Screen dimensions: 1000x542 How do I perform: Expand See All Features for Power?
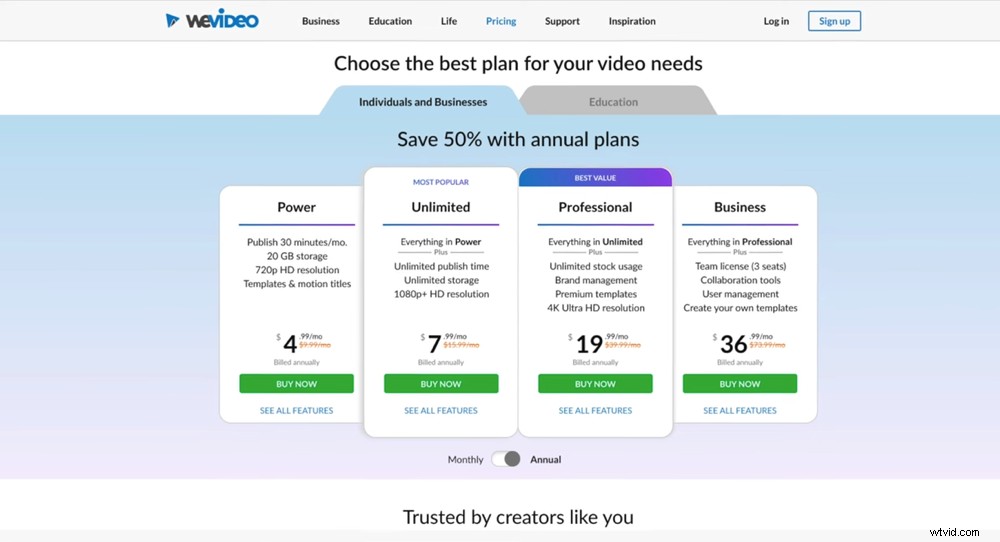coord(296,411)
